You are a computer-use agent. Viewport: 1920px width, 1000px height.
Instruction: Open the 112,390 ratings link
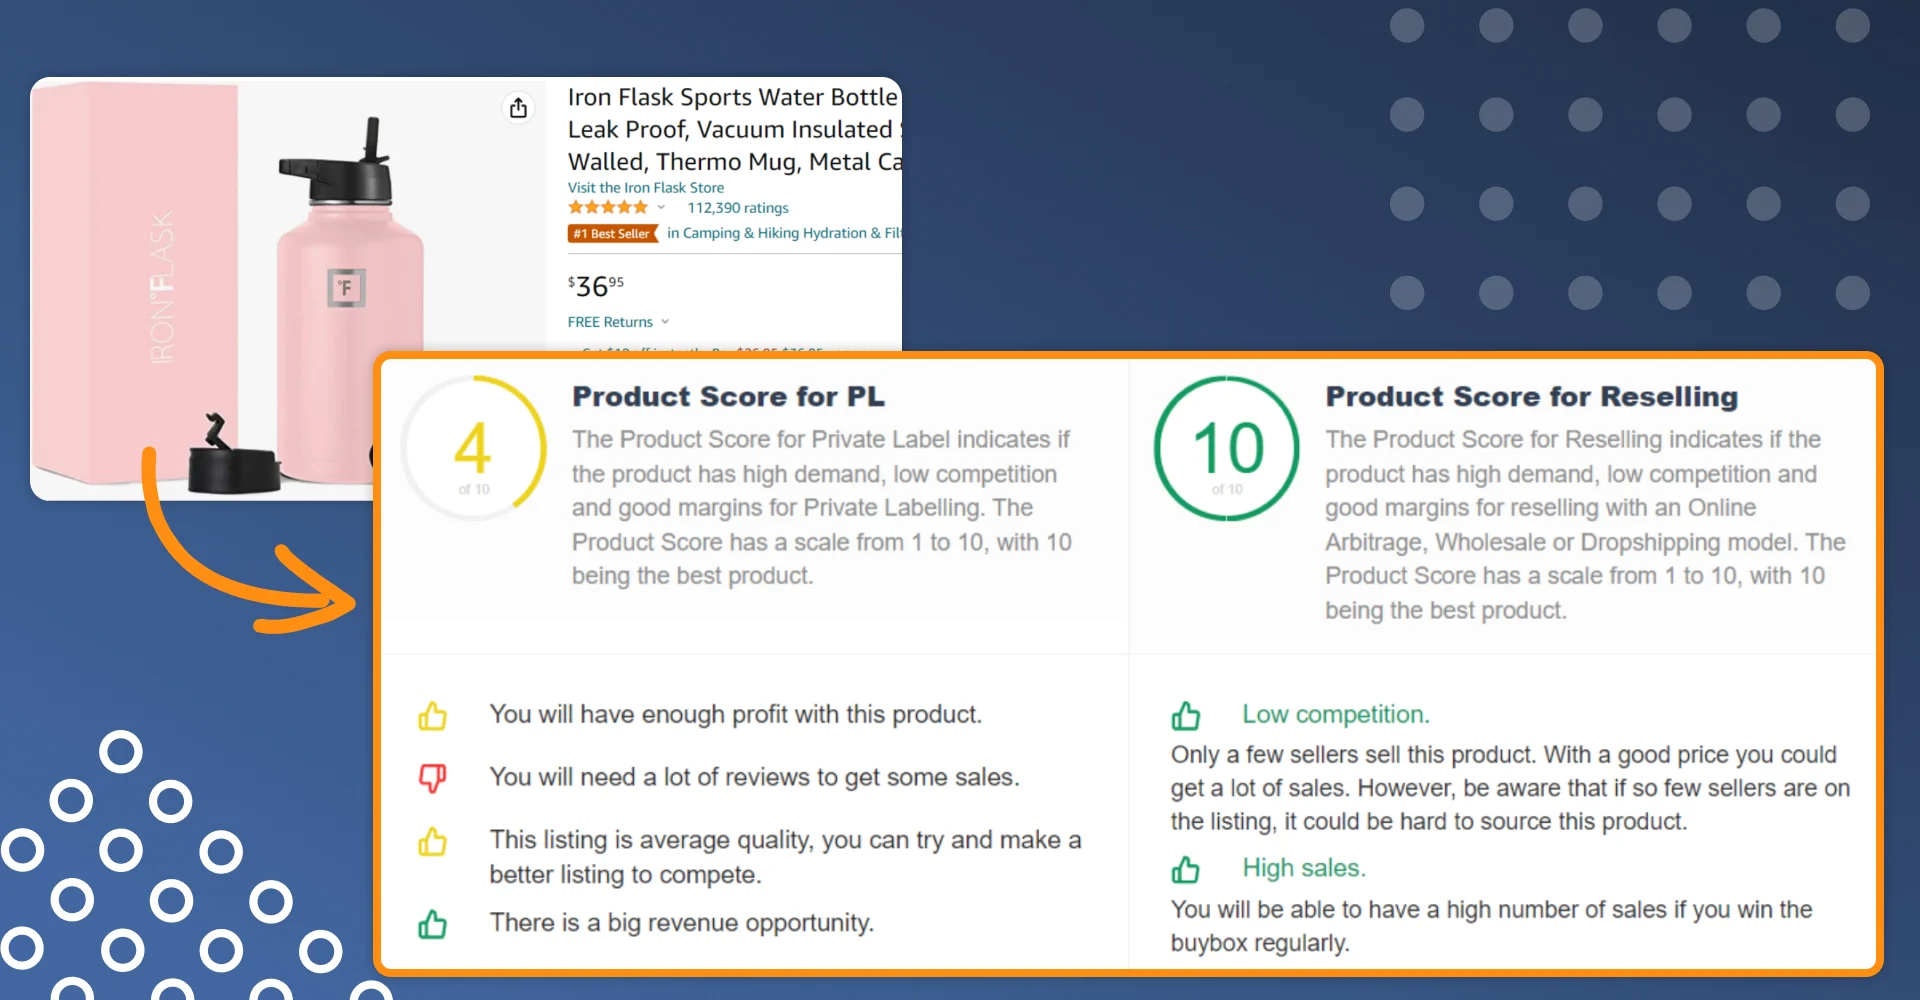coord(738,208)
